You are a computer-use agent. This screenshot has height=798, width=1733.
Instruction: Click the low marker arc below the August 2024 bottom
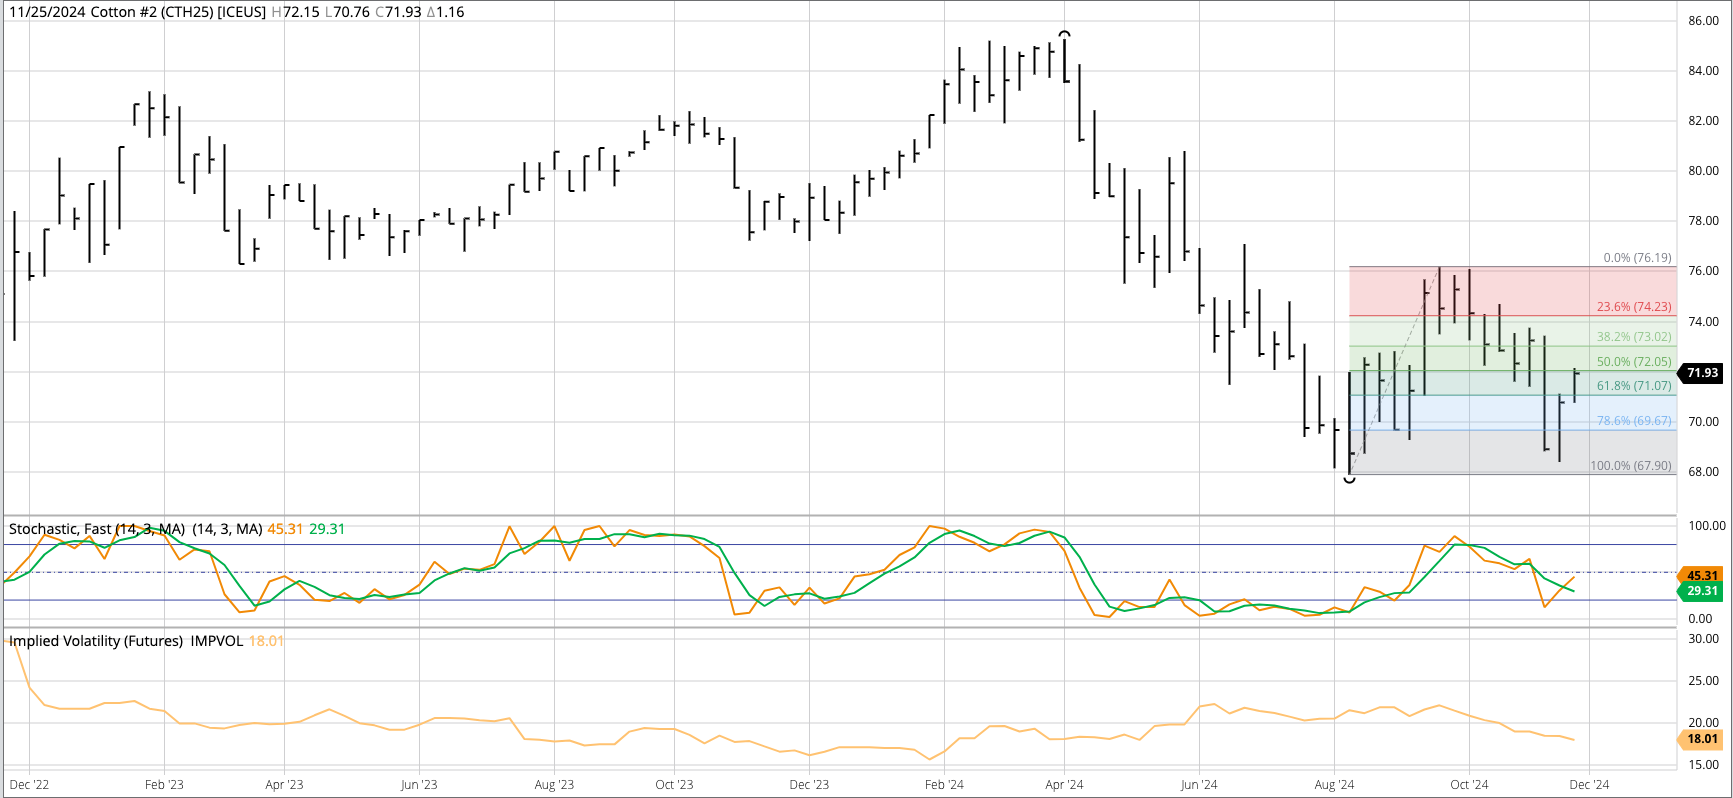pyautogui.click(x=1349, y=481)
